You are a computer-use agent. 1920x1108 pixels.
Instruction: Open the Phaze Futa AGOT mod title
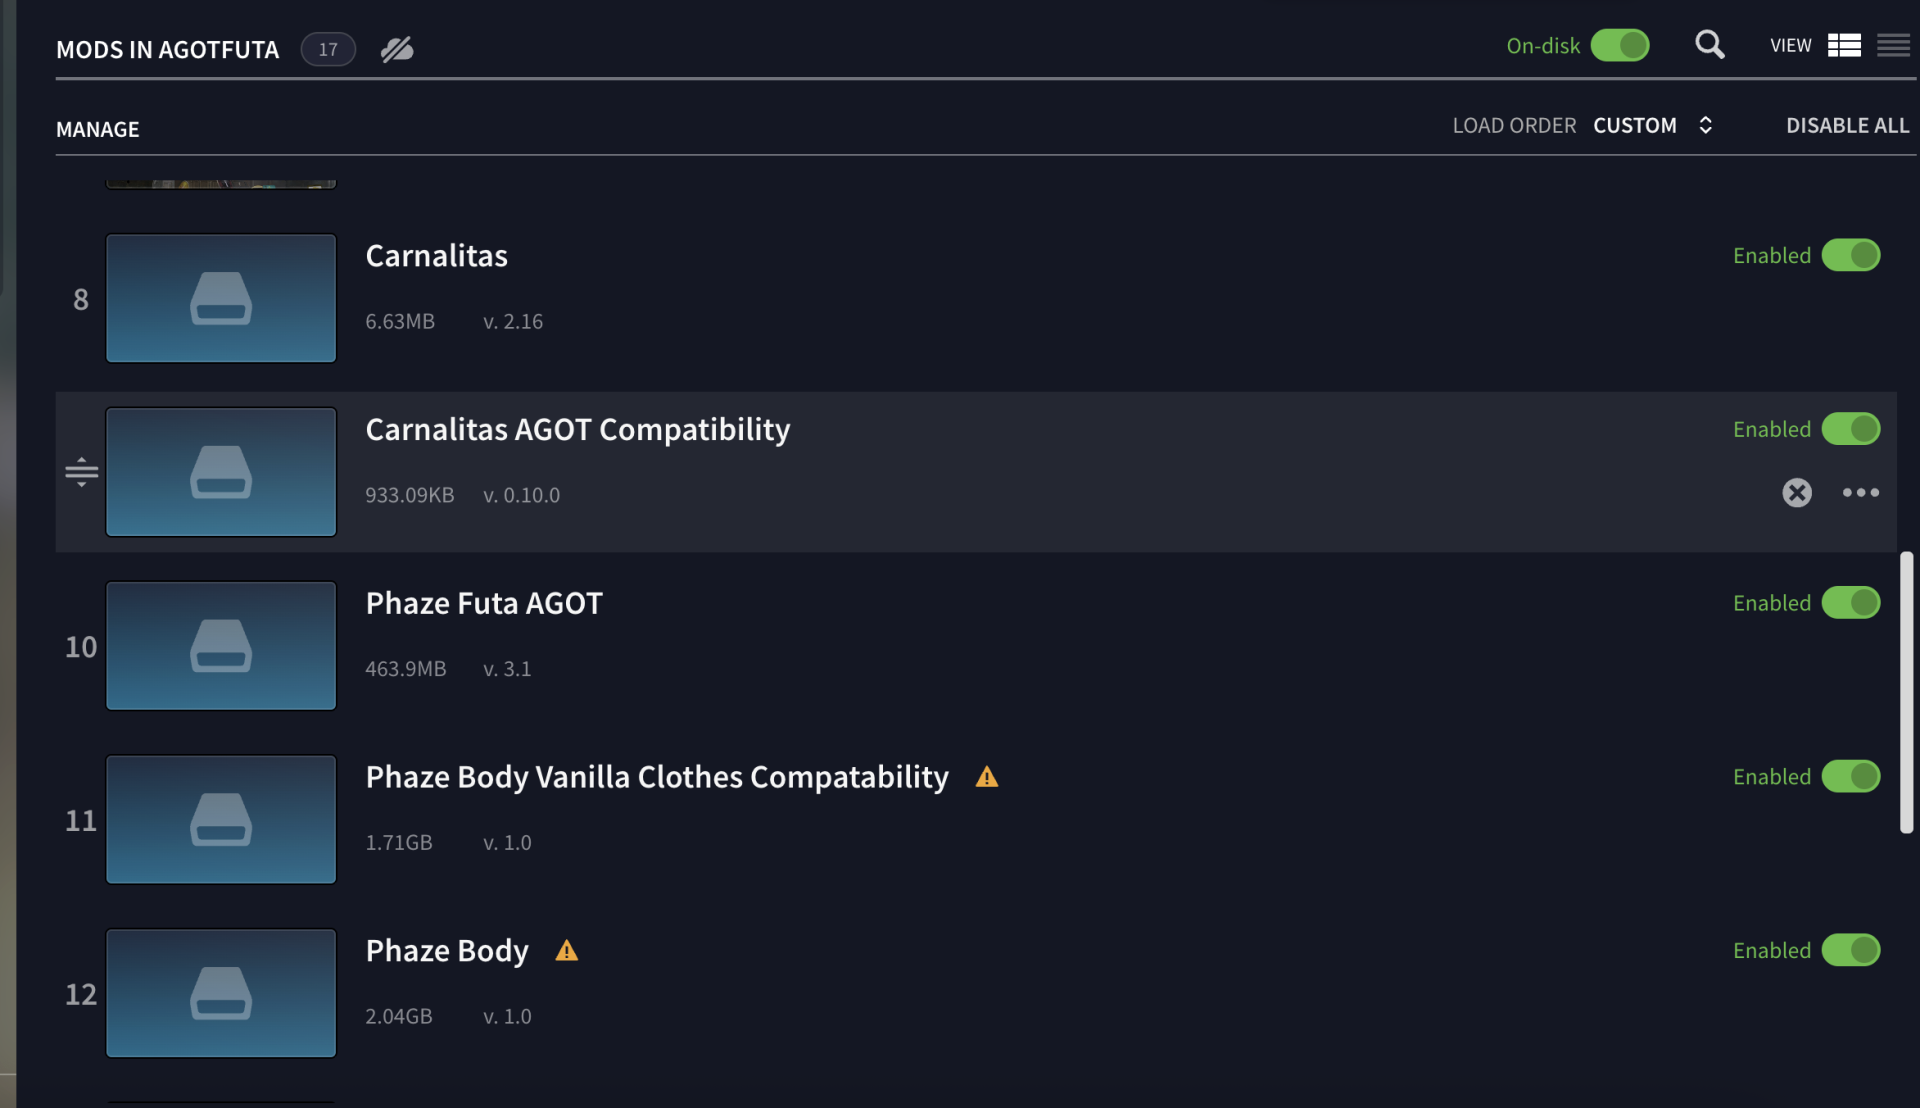point(484,603)
